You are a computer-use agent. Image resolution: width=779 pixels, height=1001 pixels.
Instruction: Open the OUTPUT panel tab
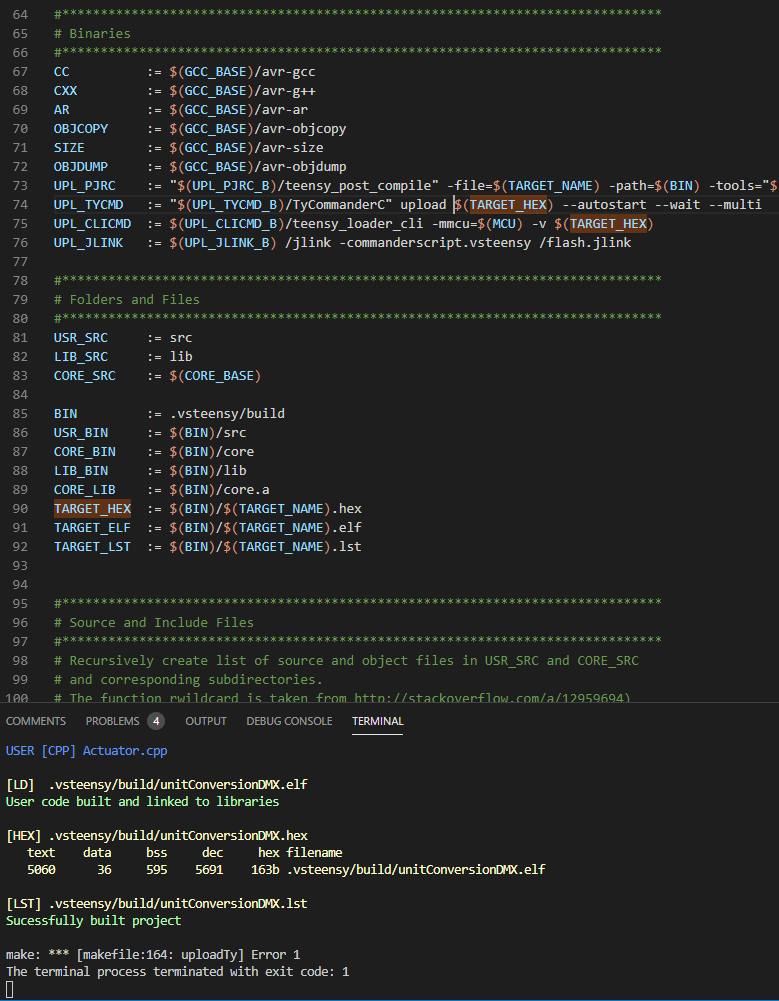[x=205, y=721]
